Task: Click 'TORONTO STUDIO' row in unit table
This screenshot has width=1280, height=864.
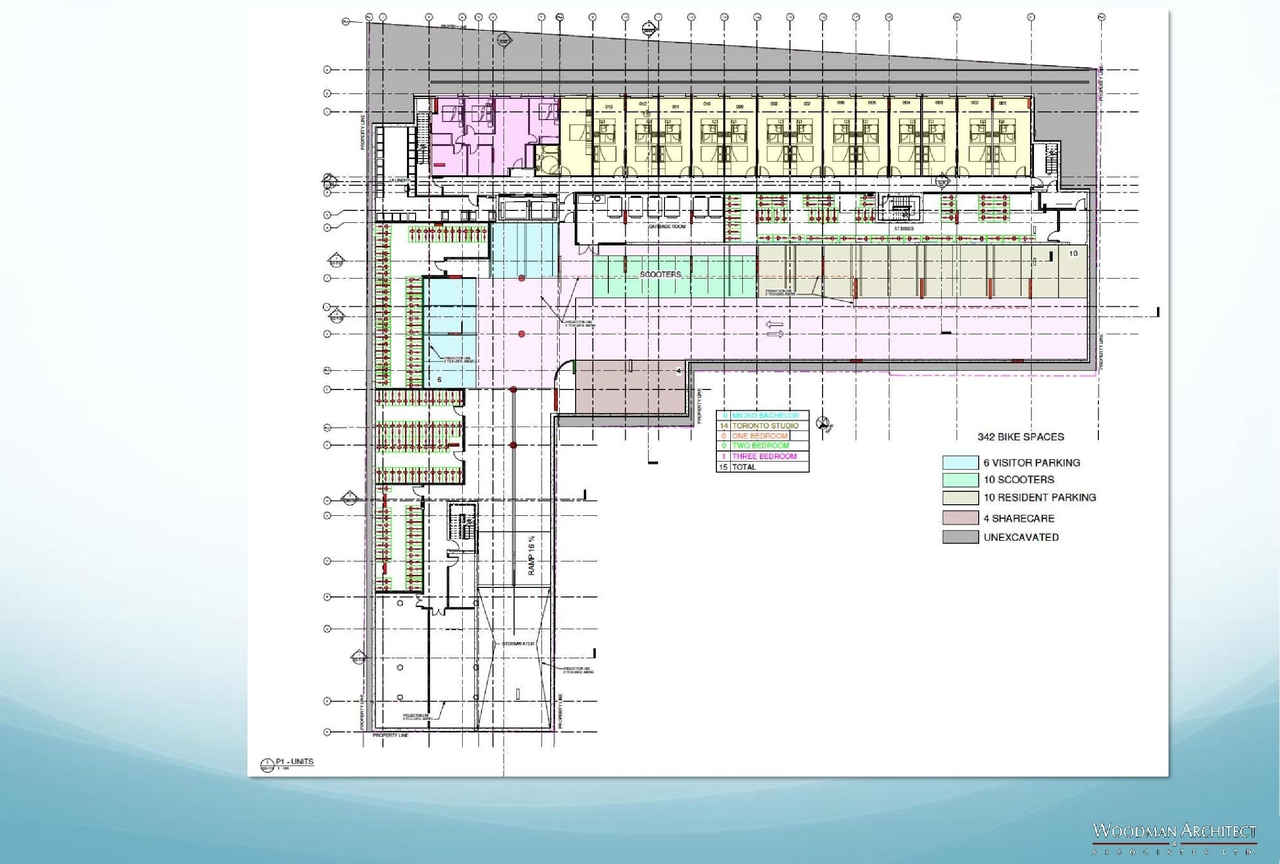Action: click(x=762, y=426)
